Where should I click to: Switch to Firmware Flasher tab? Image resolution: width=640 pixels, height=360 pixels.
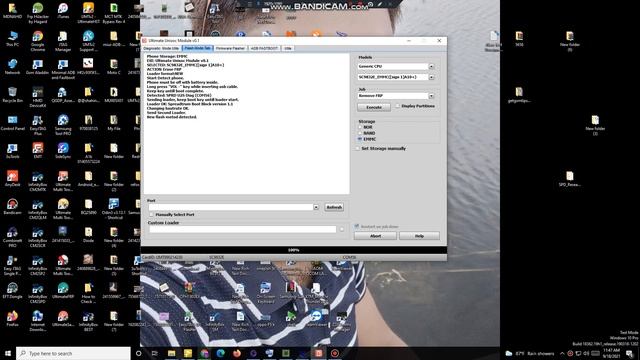coord(230,48)
